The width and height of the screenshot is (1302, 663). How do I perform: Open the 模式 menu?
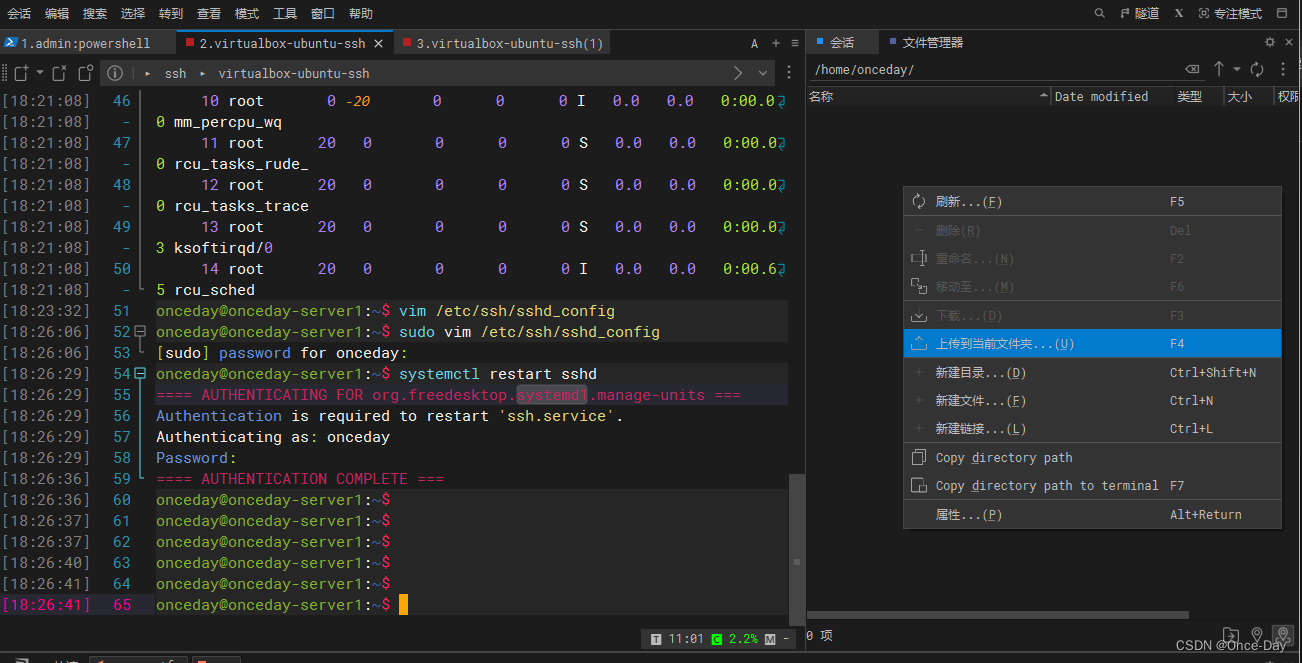point(247,14)
